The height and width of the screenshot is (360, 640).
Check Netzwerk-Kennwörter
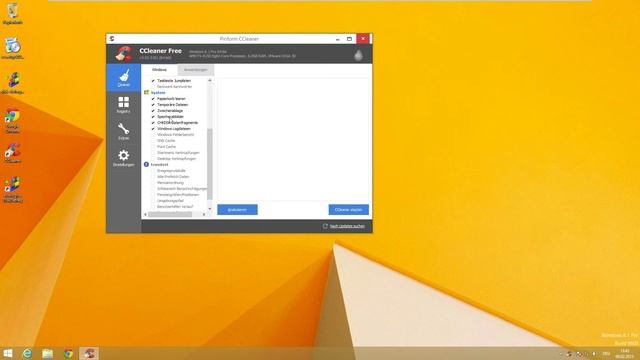[x=153, y=87]
